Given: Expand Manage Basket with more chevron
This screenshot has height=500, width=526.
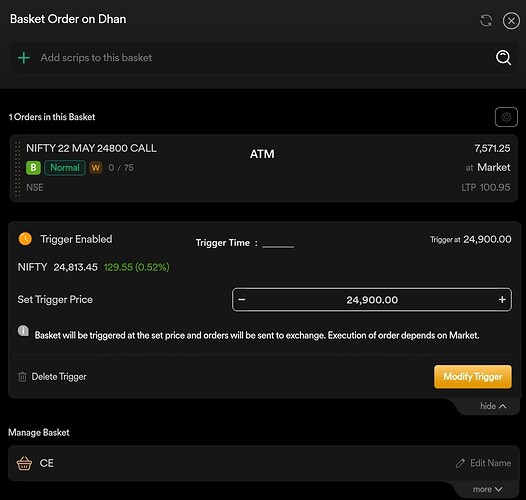Looking at the screenshot, I should 487,489.
